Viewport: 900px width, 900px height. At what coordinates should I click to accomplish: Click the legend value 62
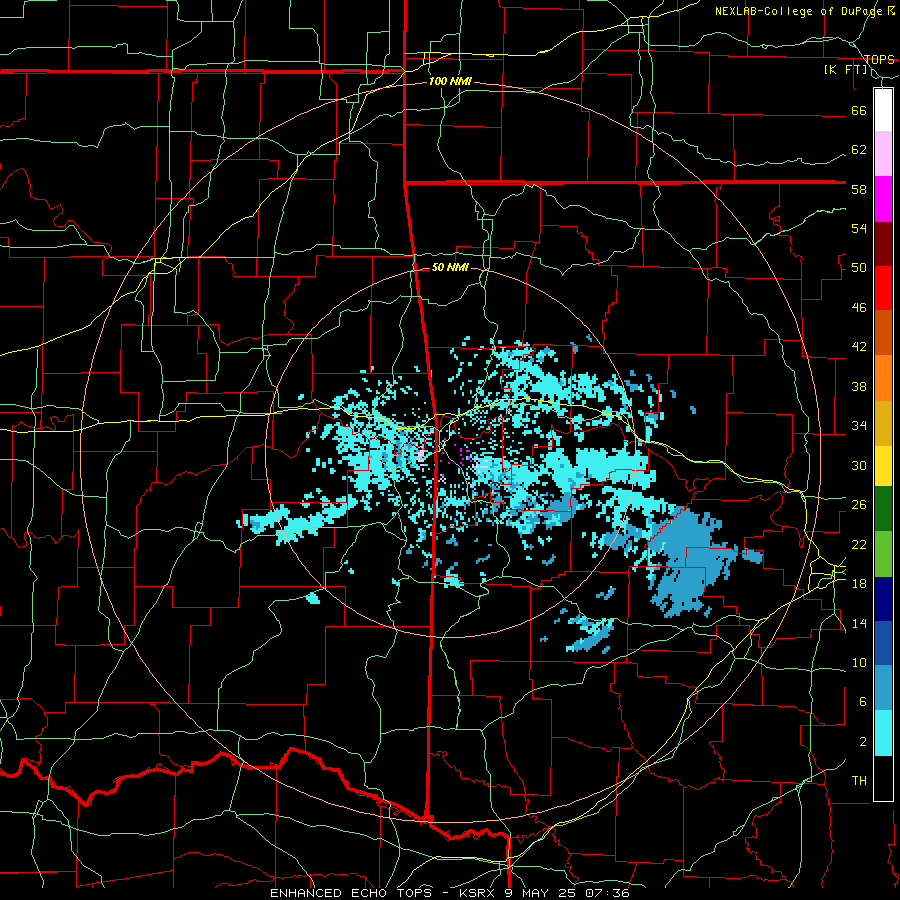tap(859, 150)
